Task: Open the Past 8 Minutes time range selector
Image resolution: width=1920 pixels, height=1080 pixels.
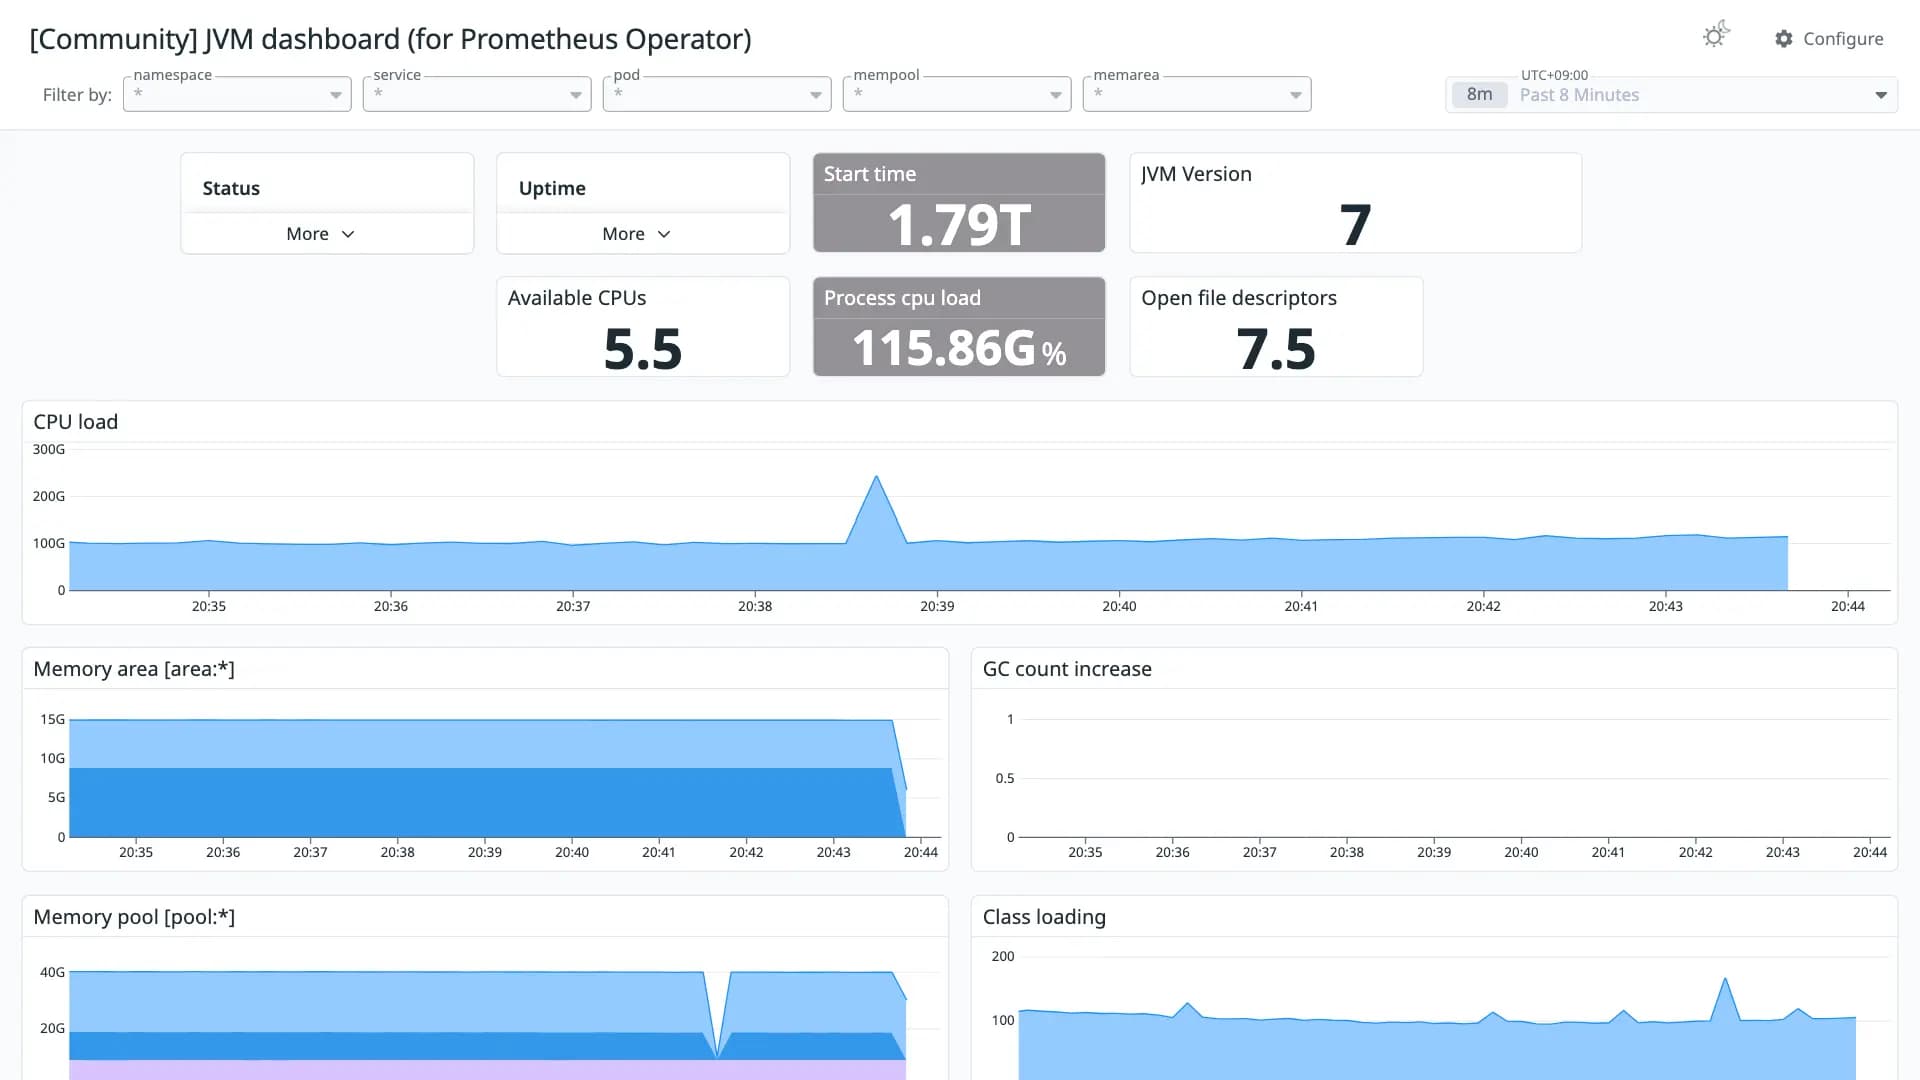Action: tap(1671, 95)
